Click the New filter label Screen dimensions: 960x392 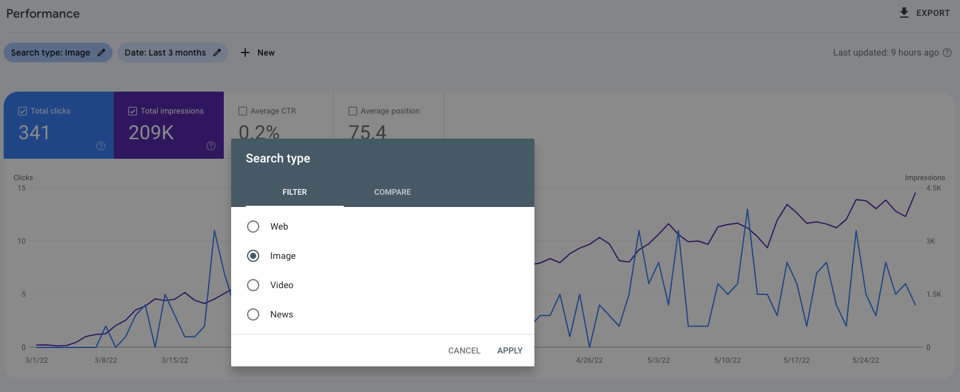click(266, 53)
